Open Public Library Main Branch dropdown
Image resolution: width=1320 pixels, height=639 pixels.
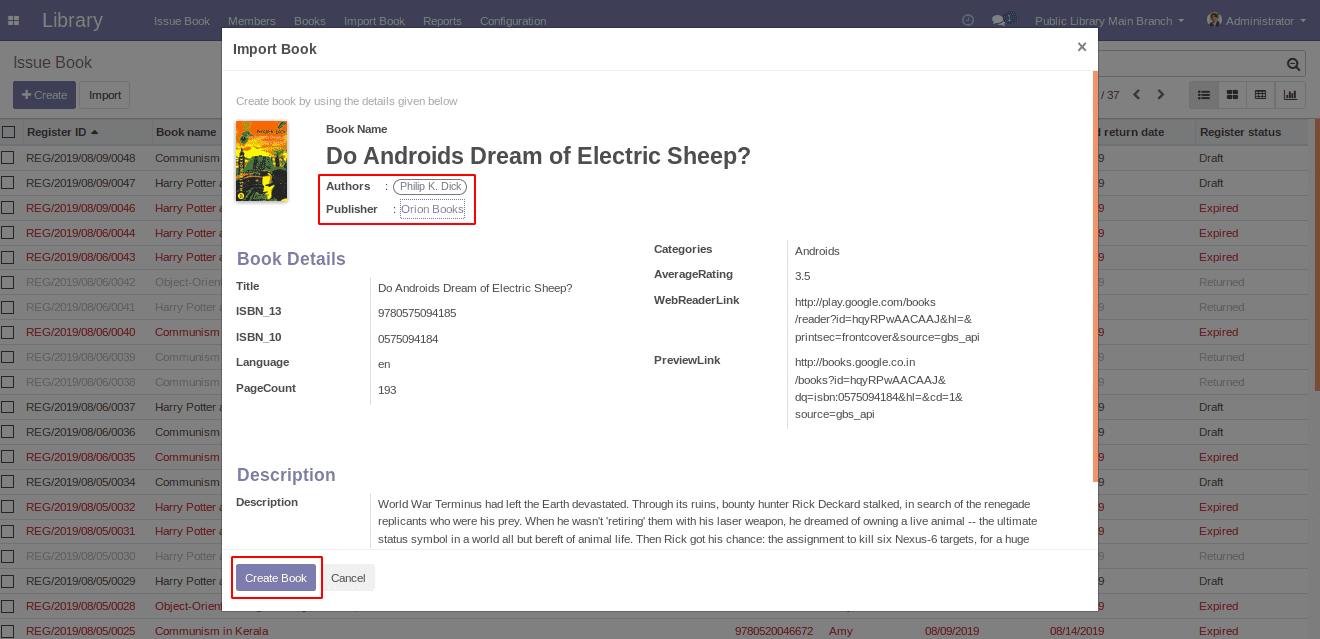(x=1109, y=21)
